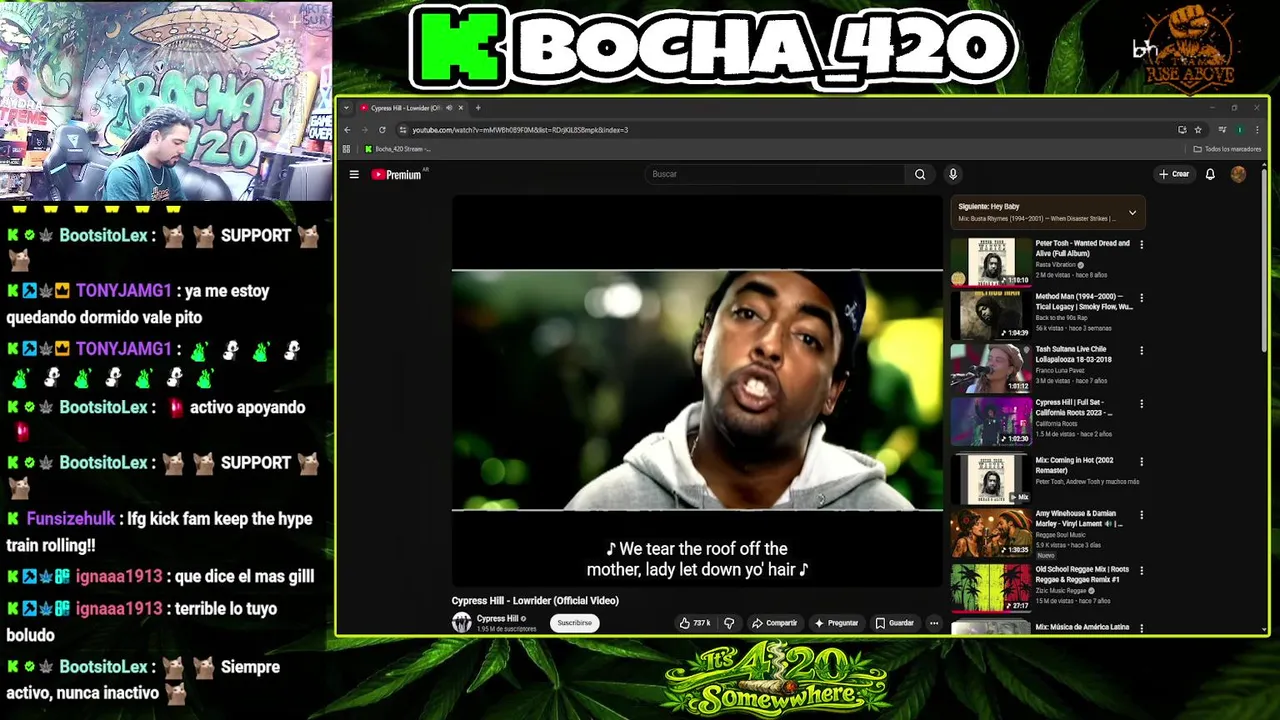The image size is (1280, 720).
Task: Open options menu for the Old School Reggae Mix
Action: point(1142,571)
